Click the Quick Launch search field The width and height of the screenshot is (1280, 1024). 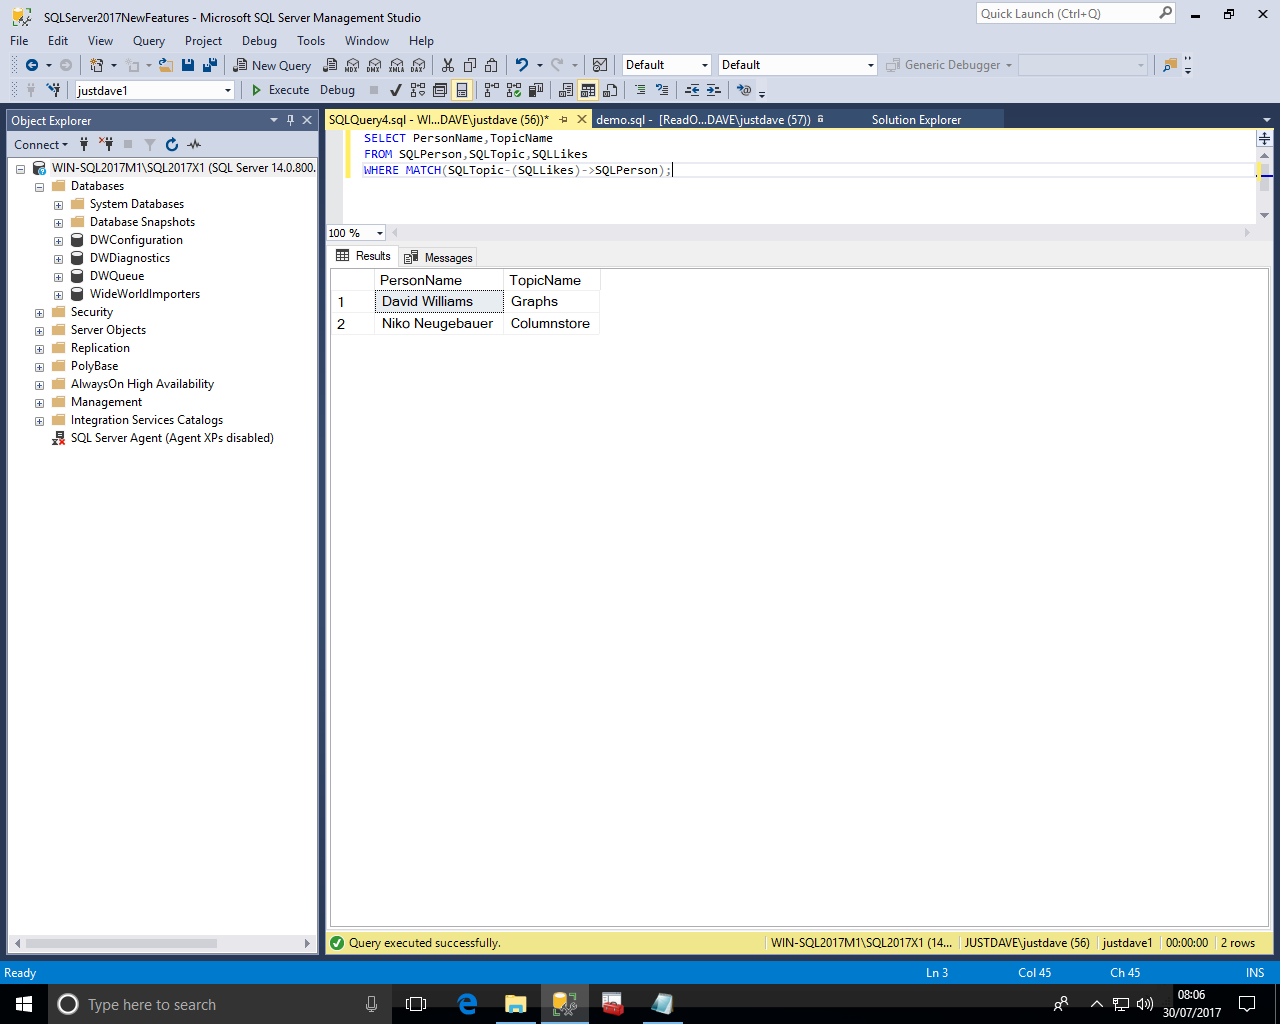(1066, 14)
